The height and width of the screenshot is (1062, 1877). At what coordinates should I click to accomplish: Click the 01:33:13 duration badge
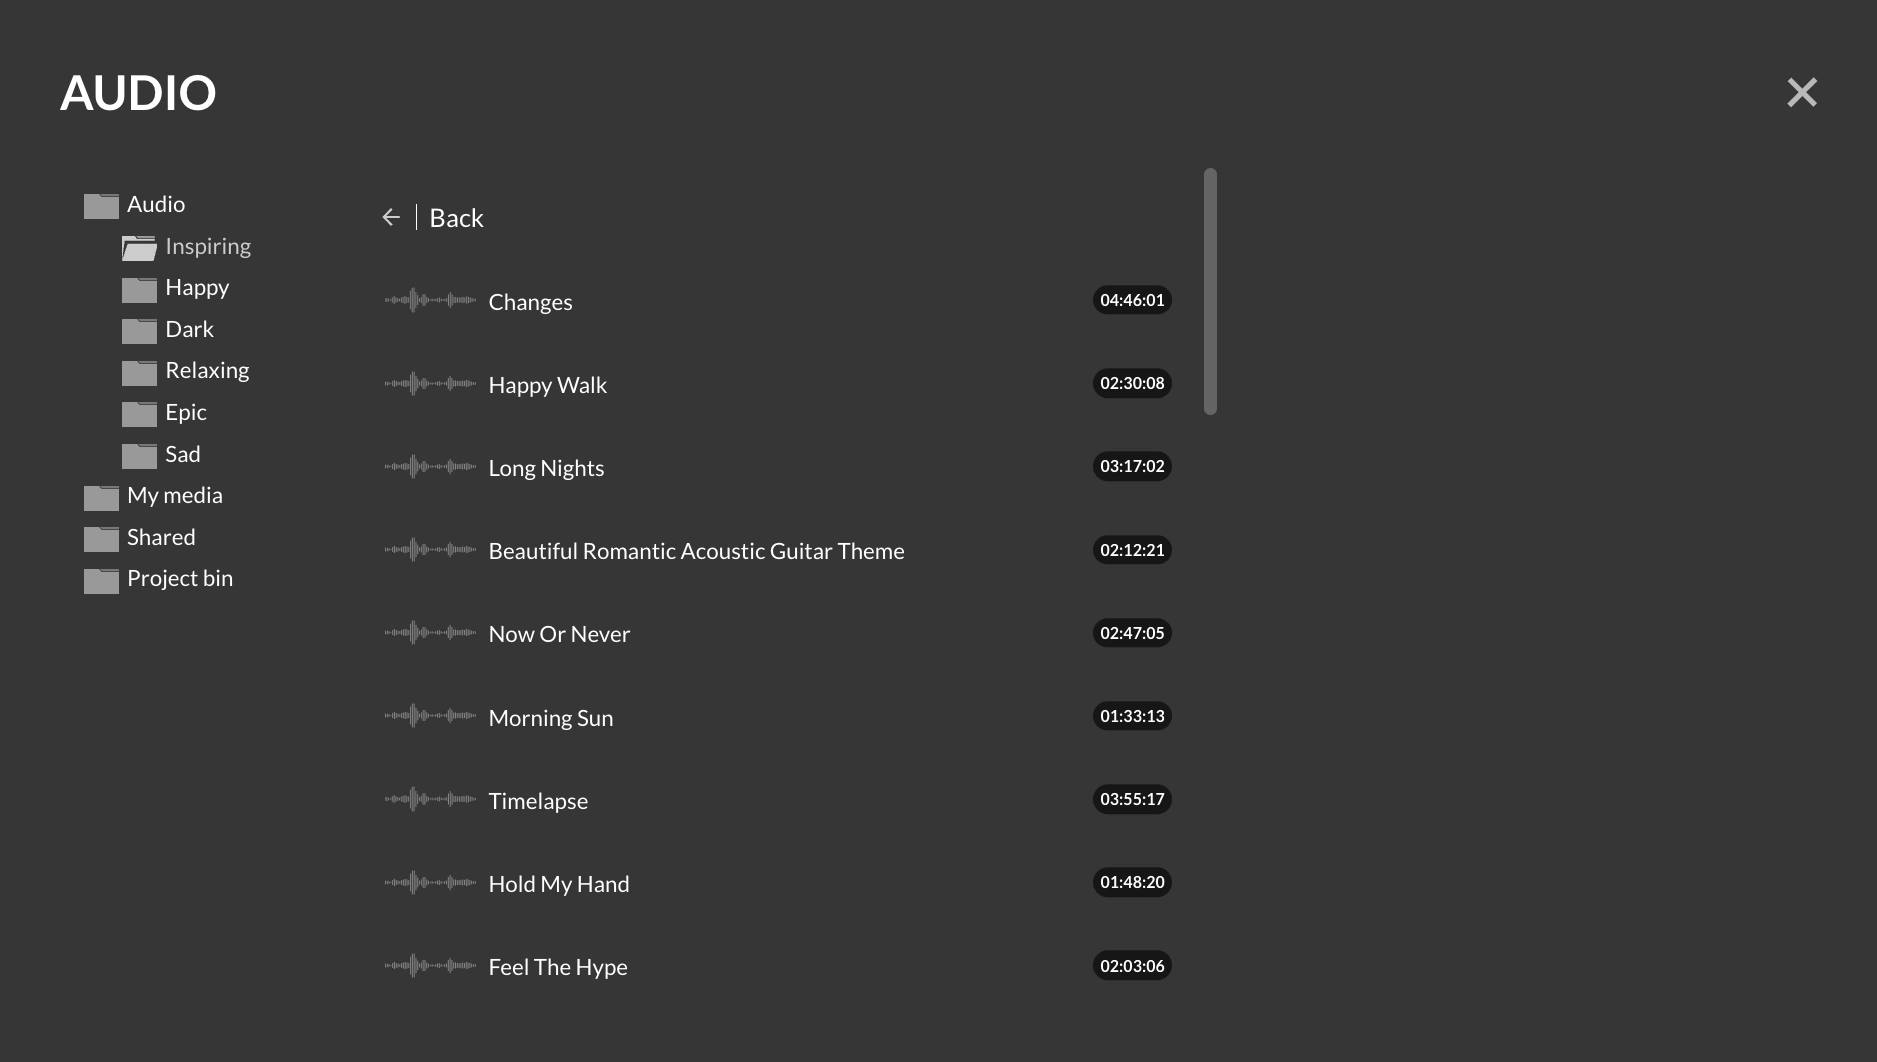[x=1132, y=716]
